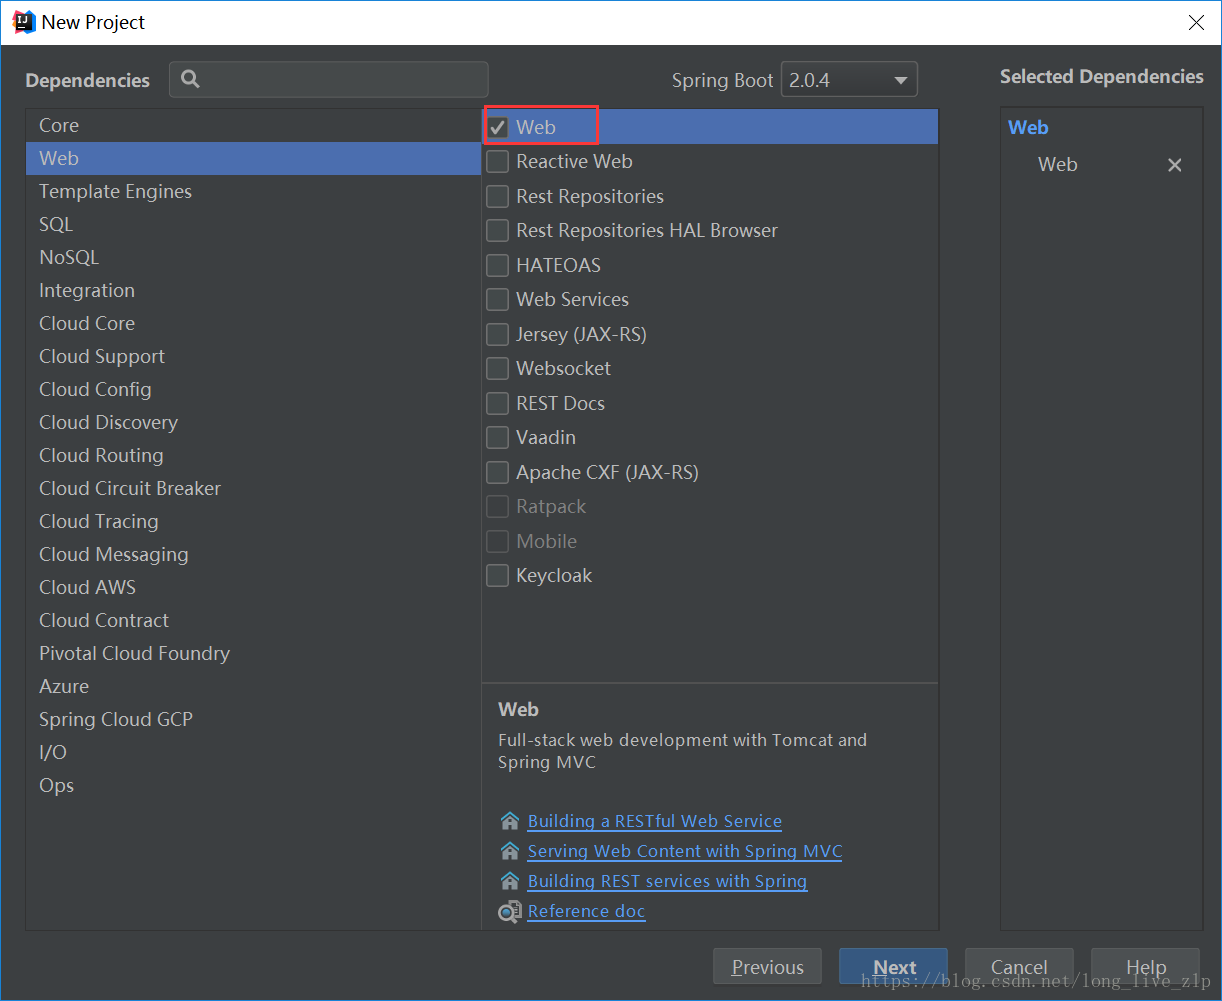Remove Web from Selected Dependencies with X
Viewport: 1222px width, 1001px height.
click(1175, 165)
